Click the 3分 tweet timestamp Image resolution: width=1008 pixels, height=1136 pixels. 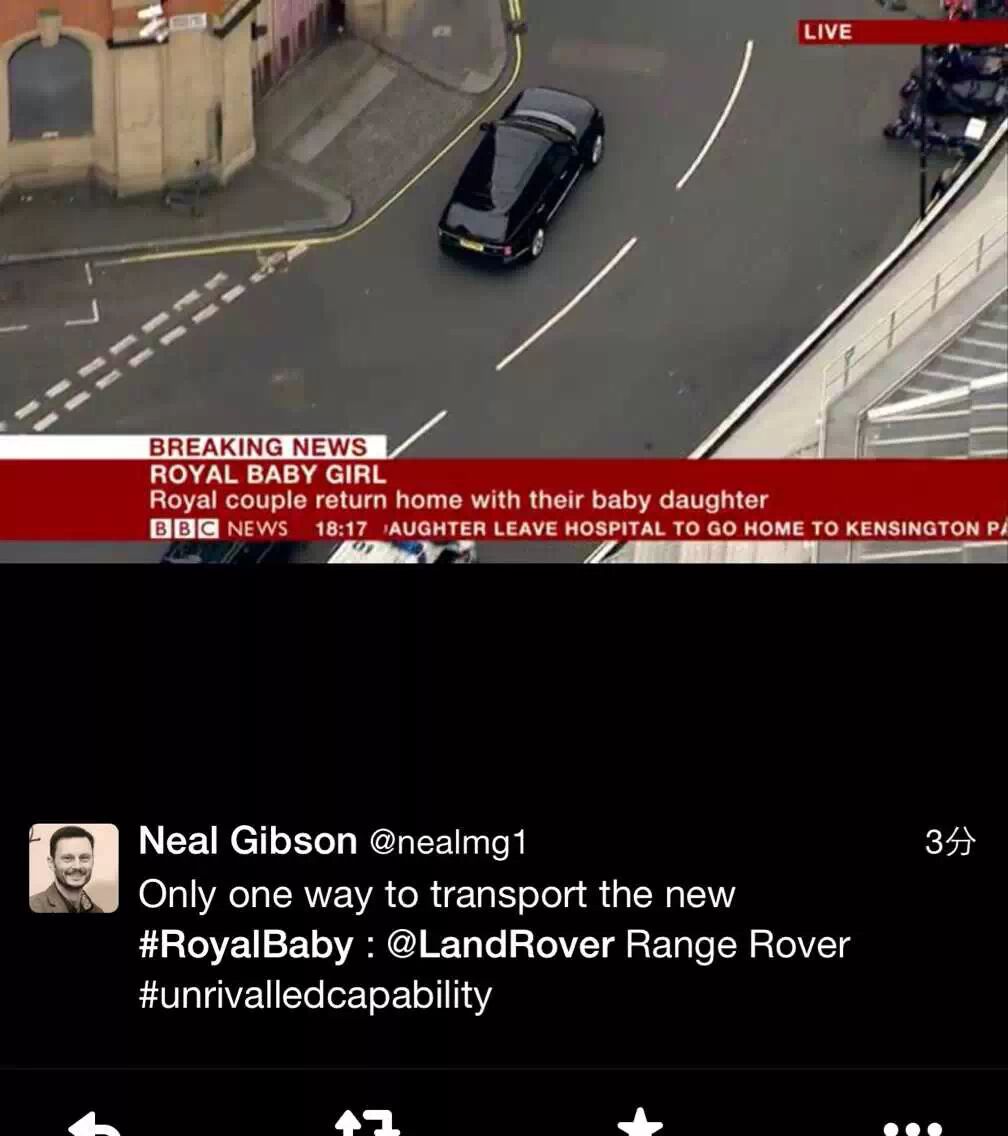coord(950,841)
